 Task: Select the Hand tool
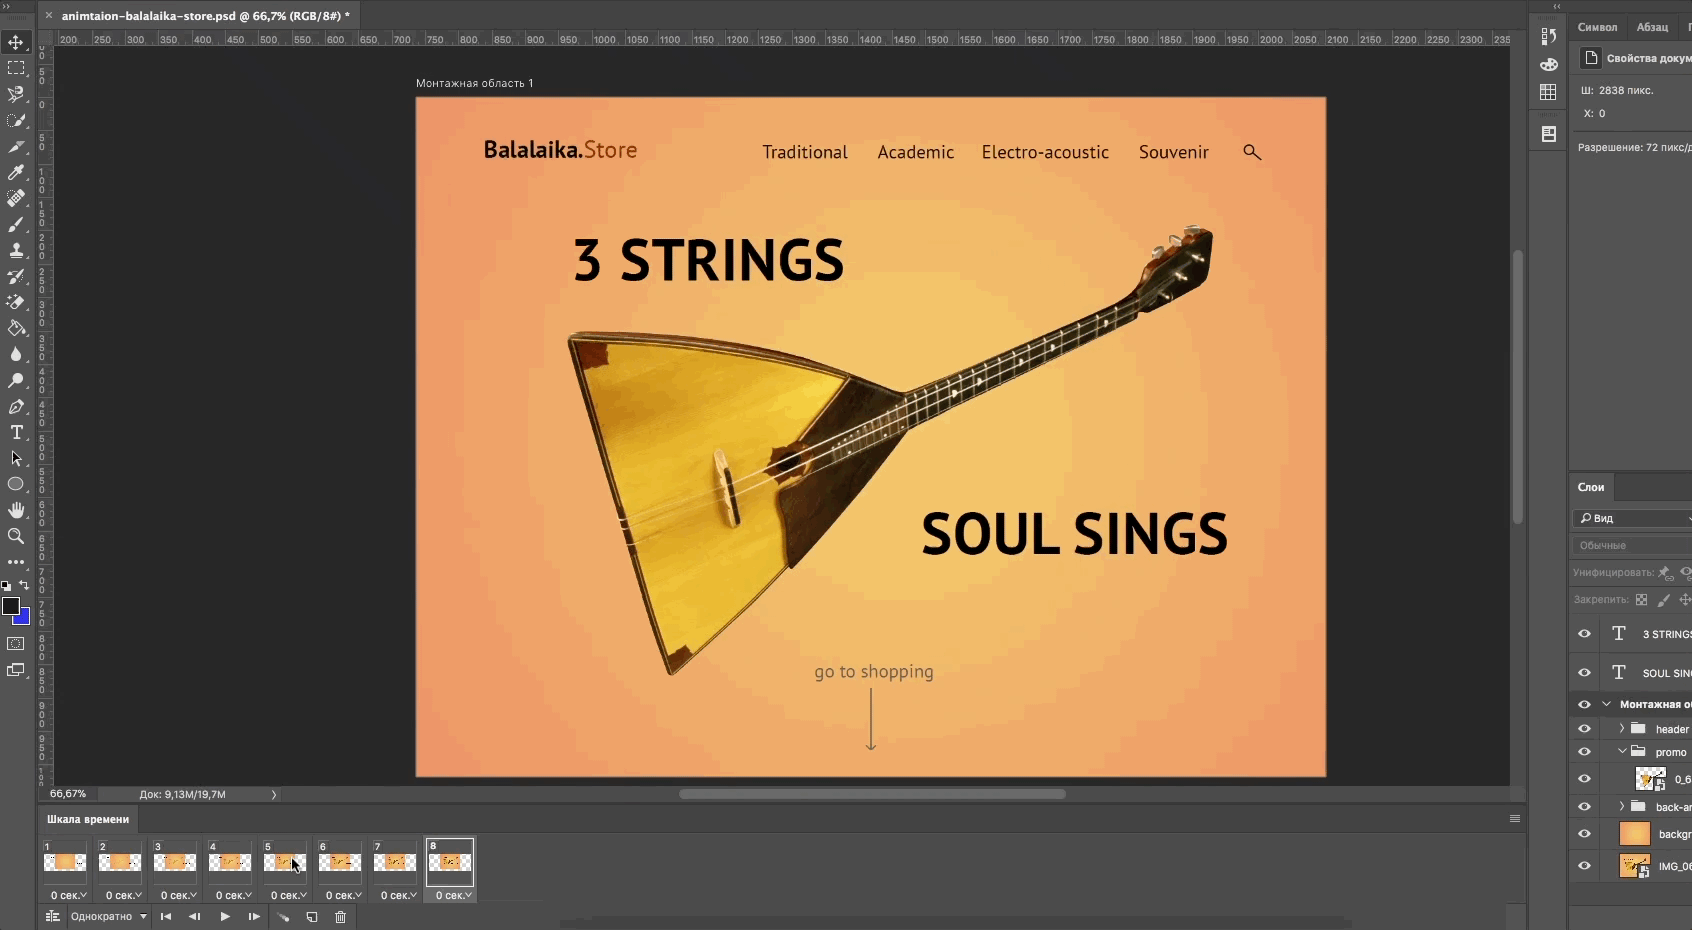coord(16,510)
